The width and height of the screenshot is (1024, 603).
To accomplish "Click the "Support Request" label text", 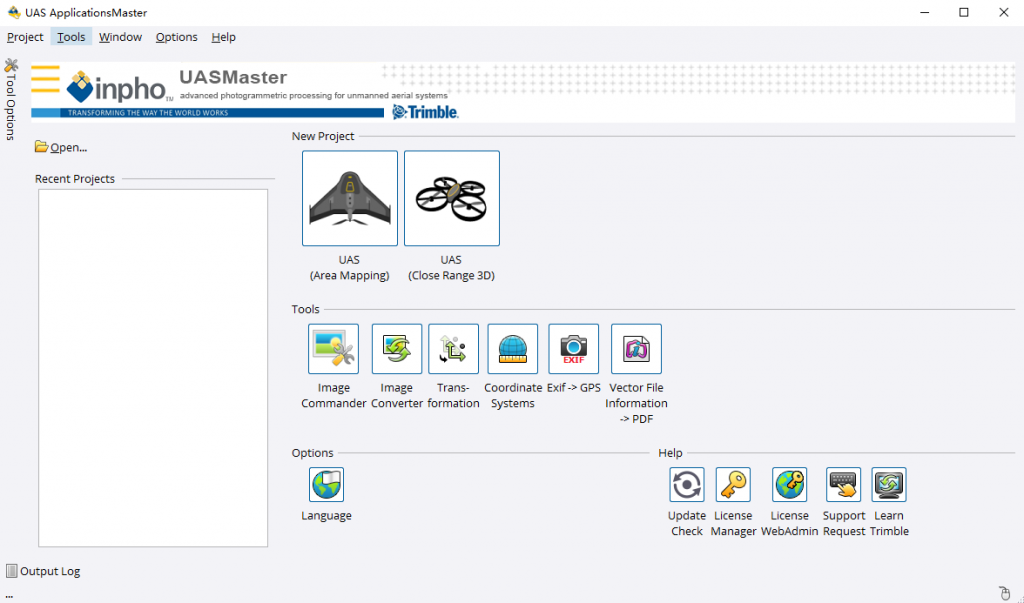I will pos(844,523).
